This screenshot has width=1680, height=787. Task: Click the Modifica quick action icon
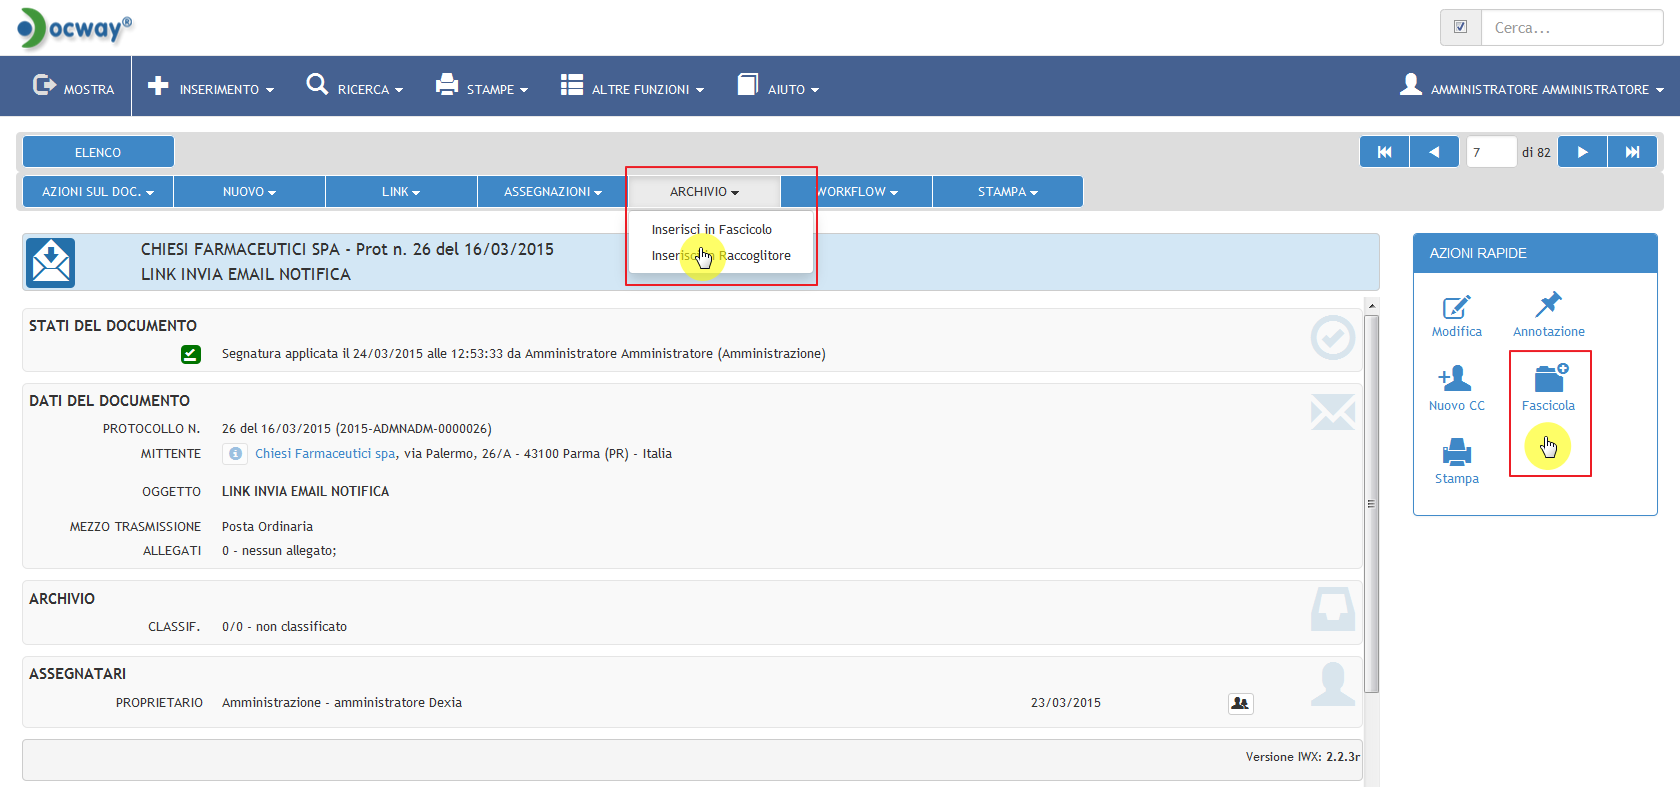point(1456,307)
